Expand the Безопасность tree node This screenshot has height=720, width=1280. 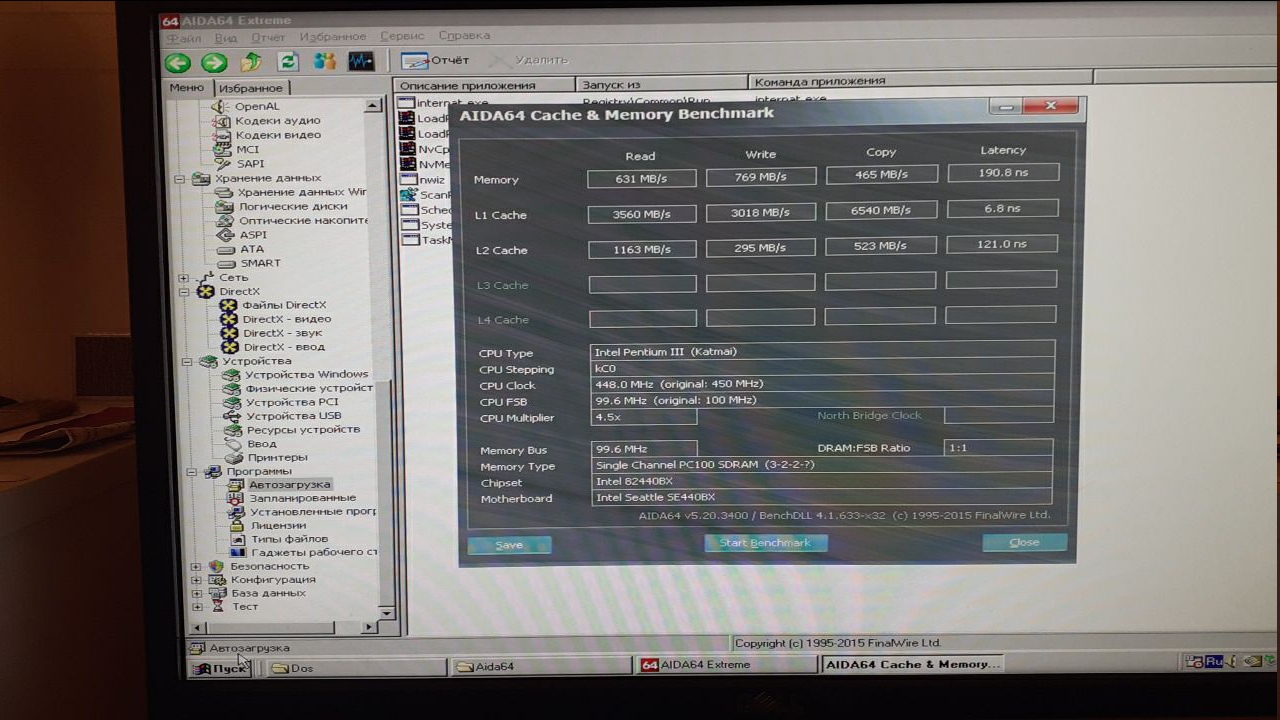pos(195,566)
